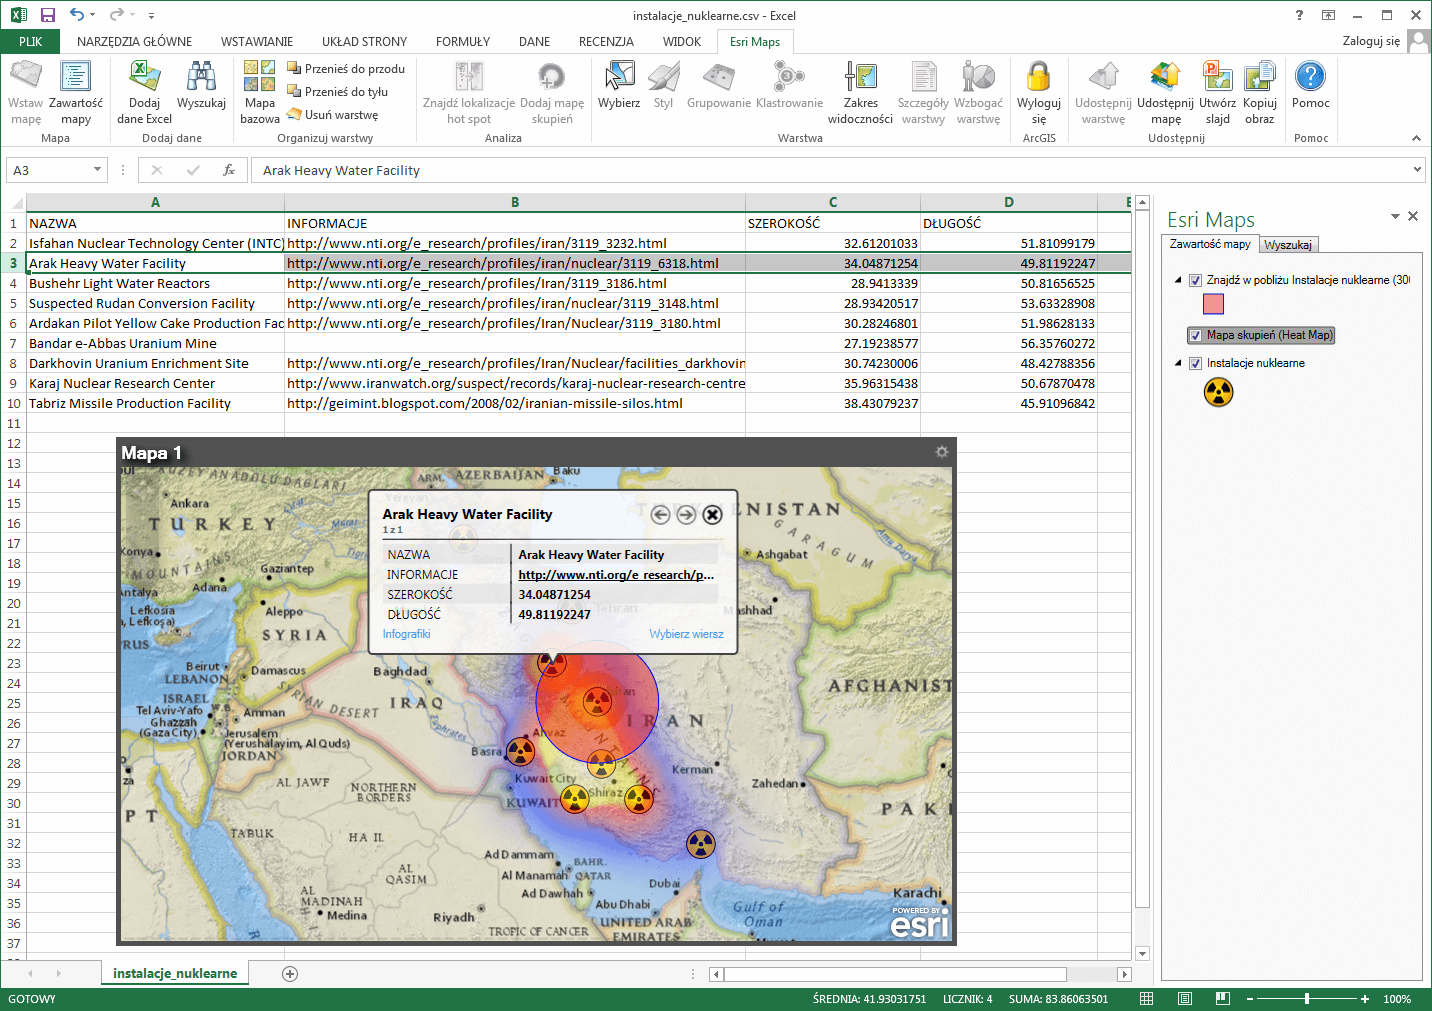
Task: Click Kopiuj obraz icon
Action: 1260,92
